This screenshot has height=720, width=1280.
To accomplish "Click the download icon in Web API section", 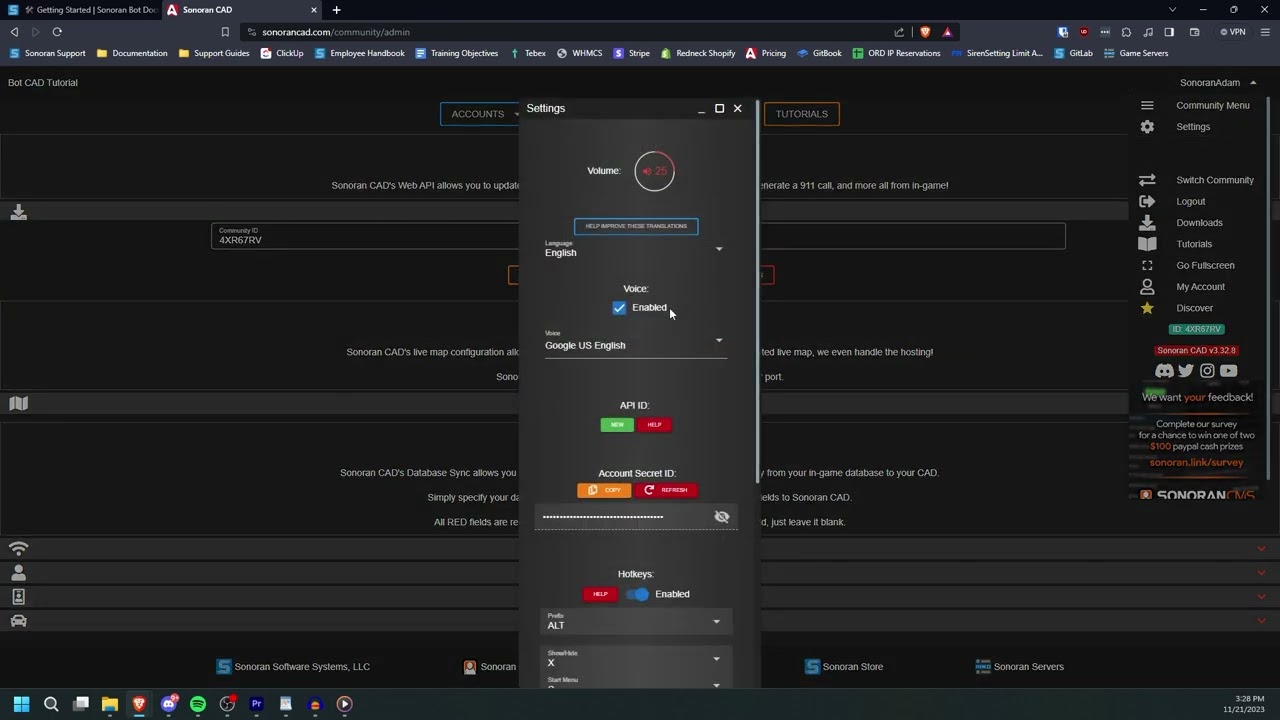I will coord(18,212).
